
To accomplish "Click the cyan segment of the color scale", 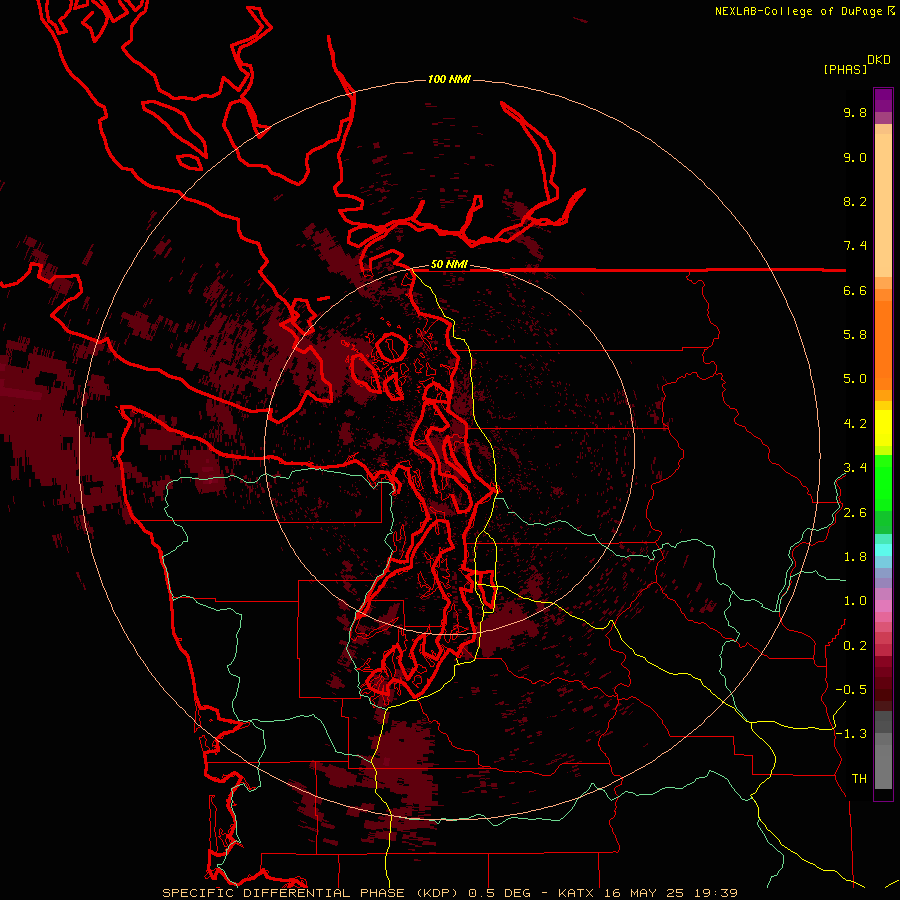I will coord(883,550).
